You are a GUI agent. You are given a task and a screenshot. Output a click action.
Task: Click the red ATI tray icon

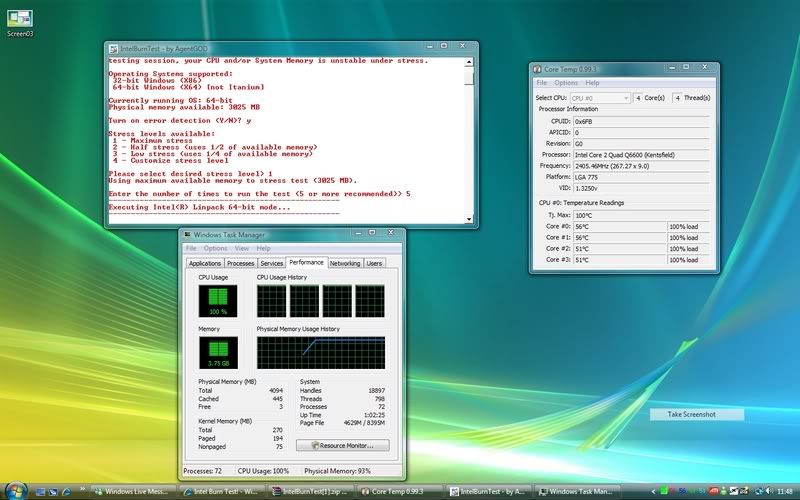point(714,491)
